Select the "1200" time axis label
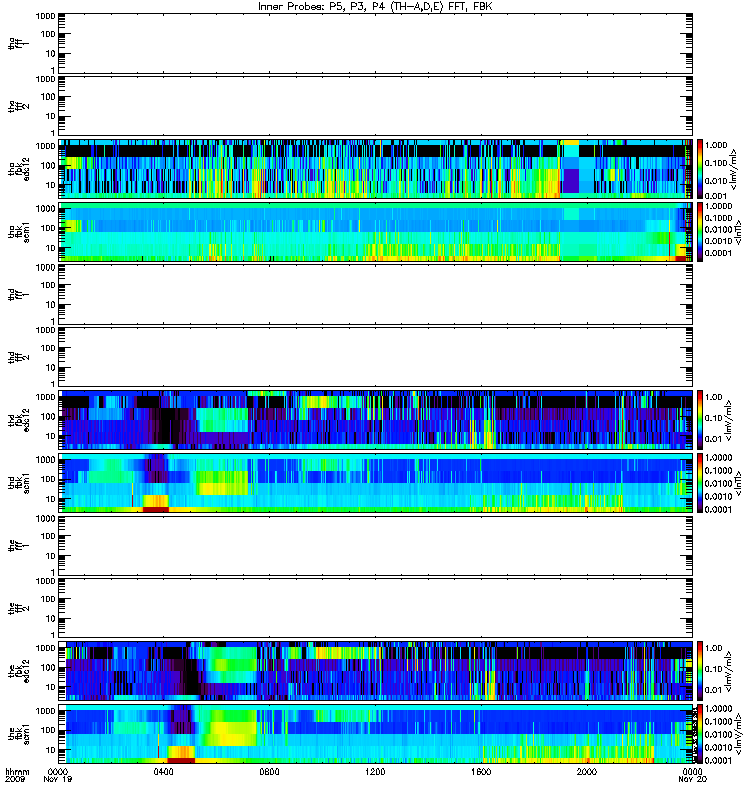The width and height of the screenshot is (750, 800). click(x=375, y=771)
